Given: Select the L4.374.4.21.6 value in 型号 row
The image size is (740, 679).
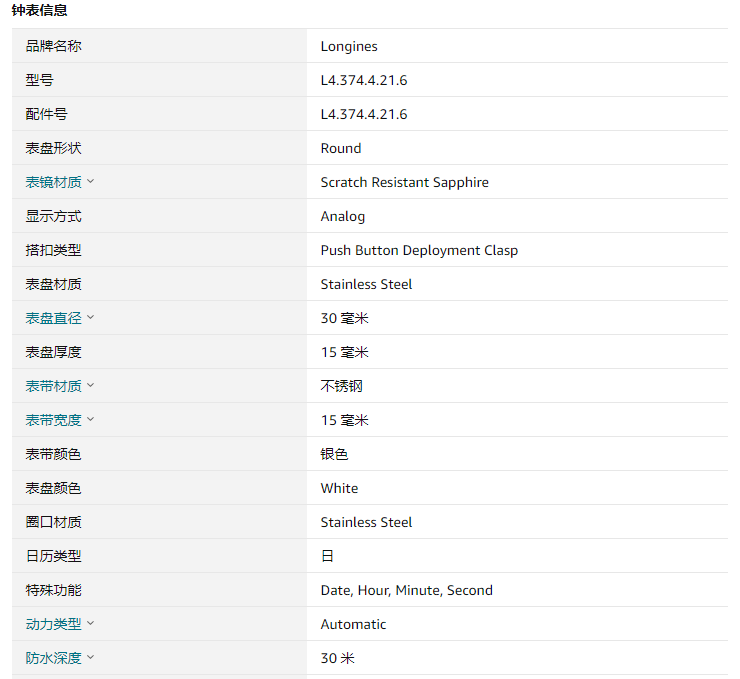Looking at the screenshot, I should 363,80.
